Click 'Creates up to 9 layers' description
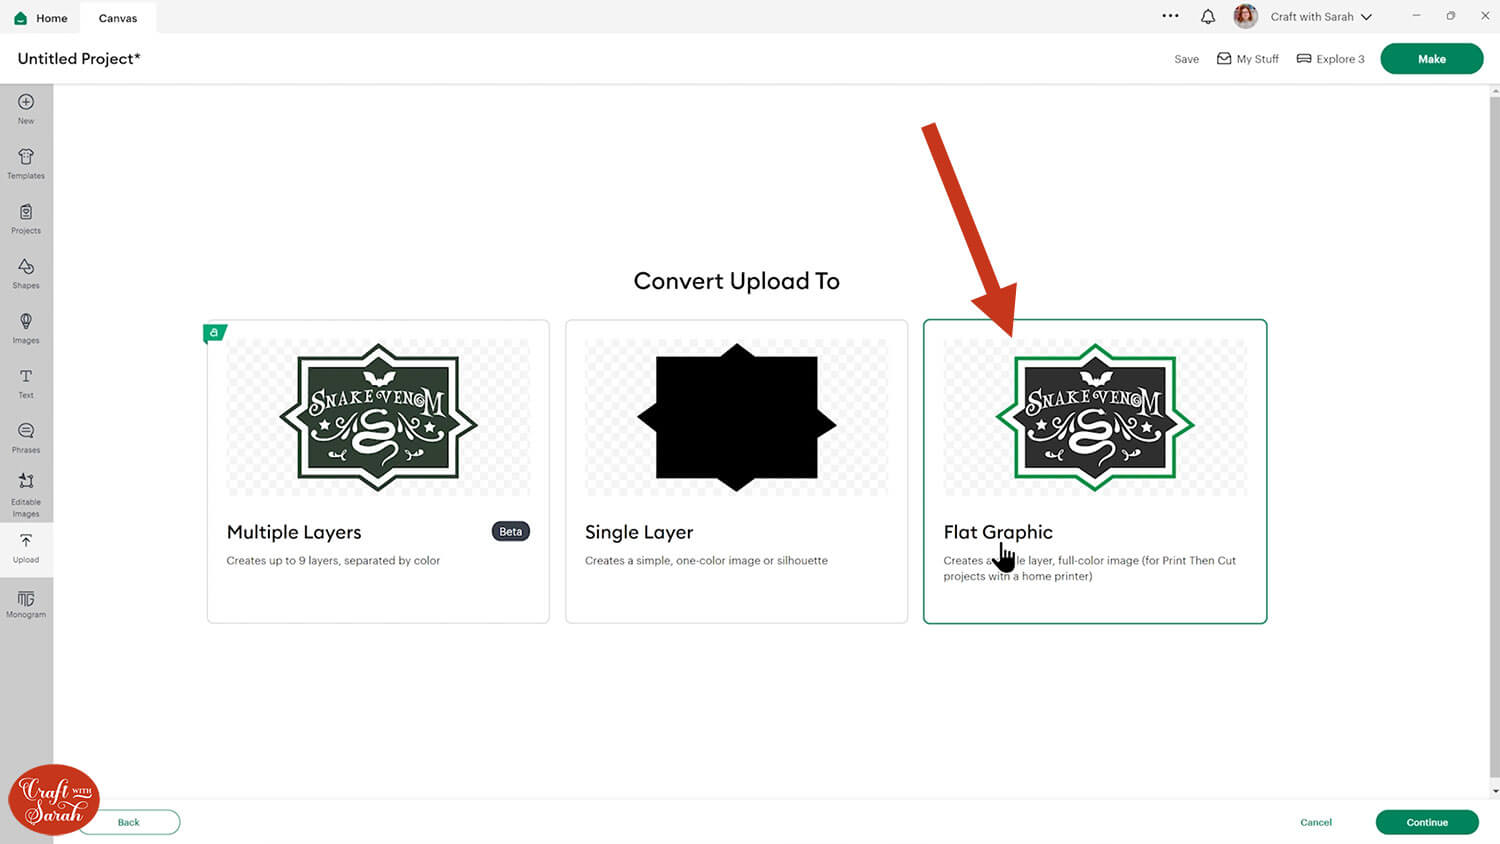 point(333,561)
